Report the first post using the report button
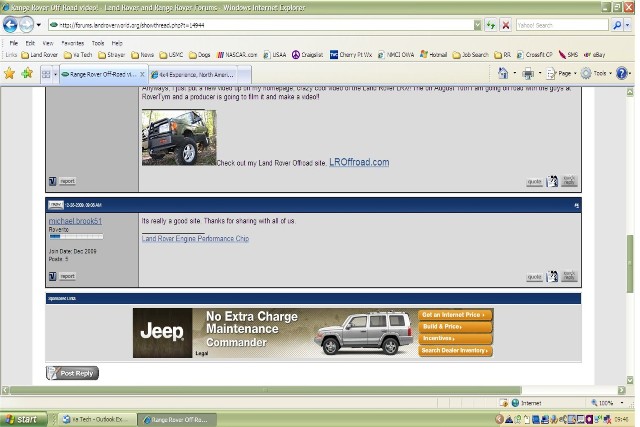Image resolution: width=640 pixels, height=427 pixels. [x=67, y=181]
